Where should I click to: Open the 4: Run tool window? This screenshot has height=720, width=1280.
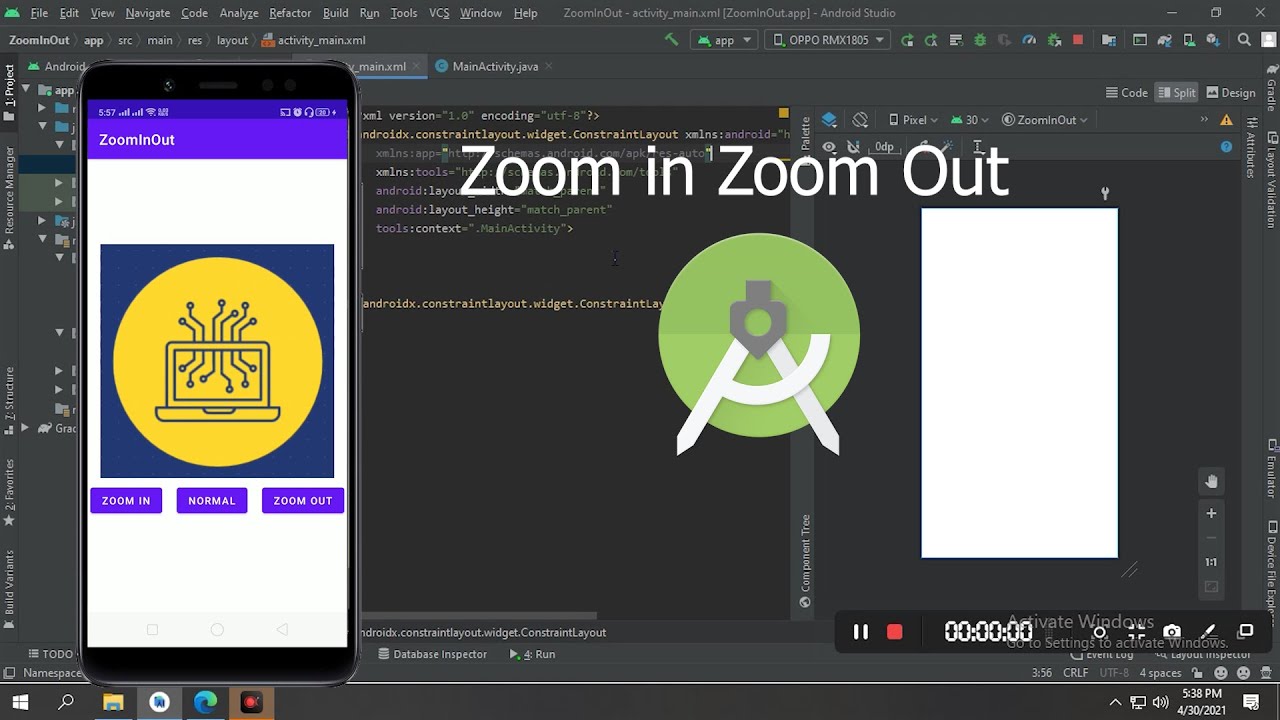click(x=533, y=654)
